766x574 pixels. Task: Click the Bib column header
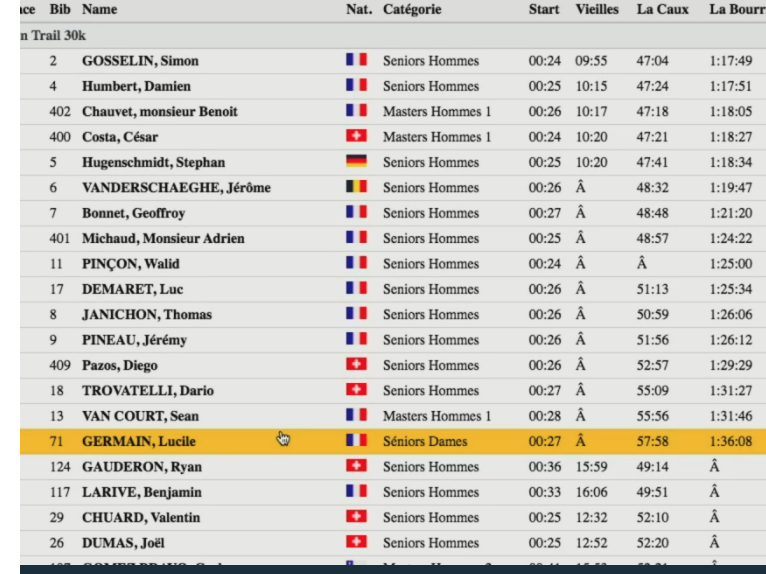click(x=60, y=9)
